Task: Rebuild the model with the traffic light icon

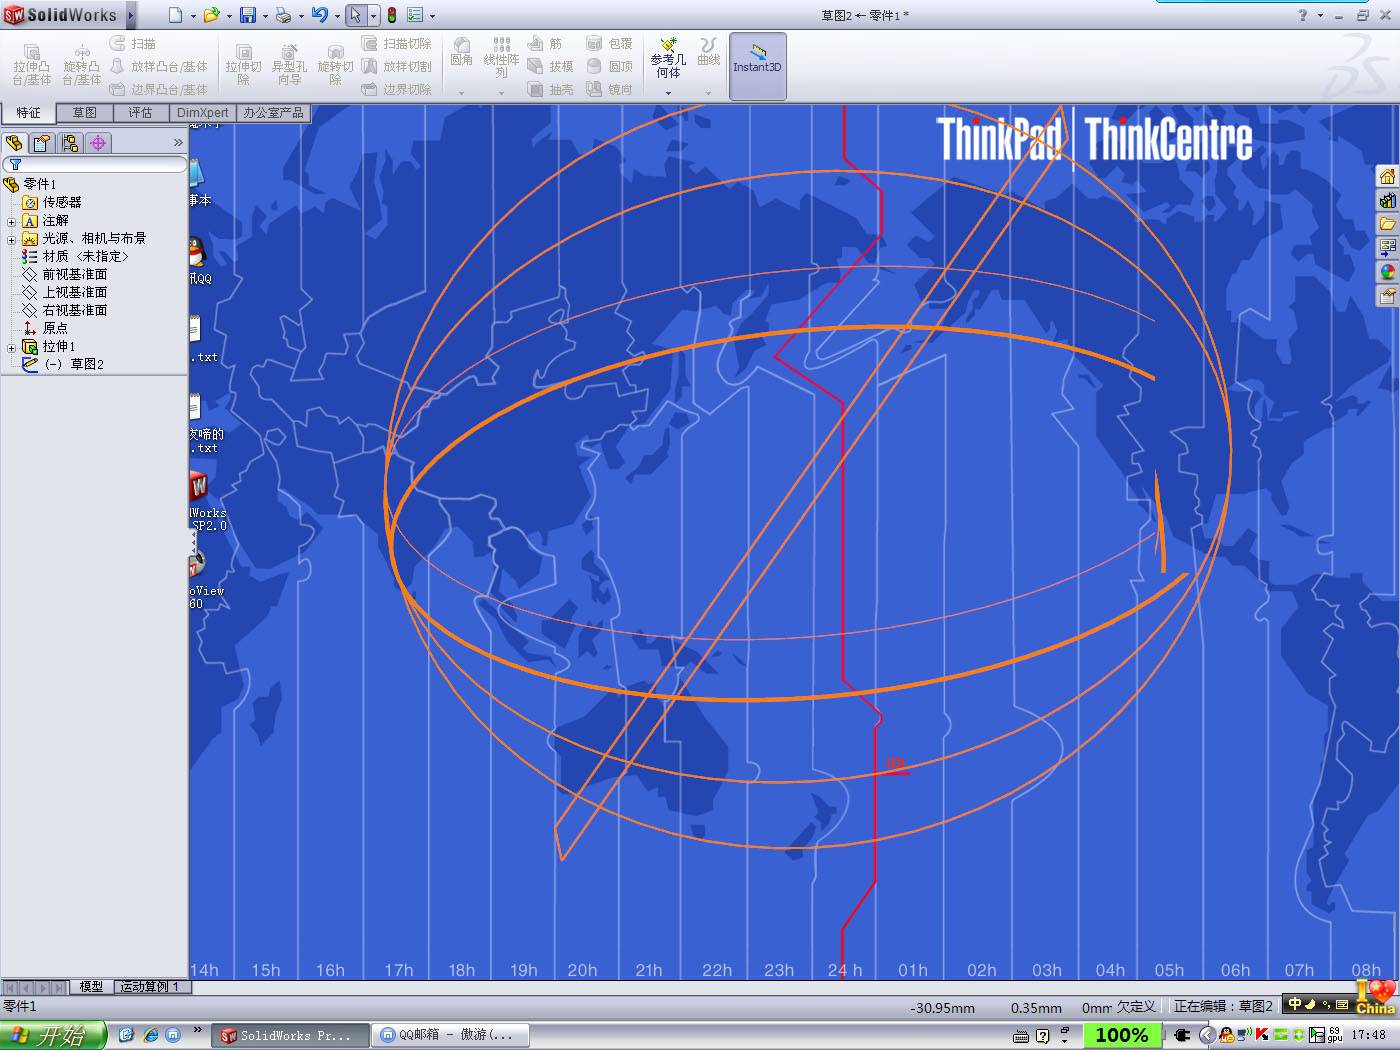Action: (392, 15)
